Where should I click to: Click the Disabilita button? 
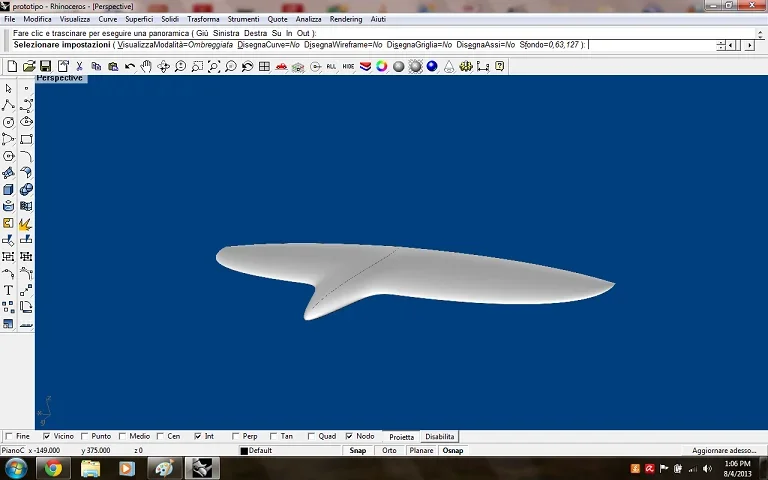click(439, 437)
